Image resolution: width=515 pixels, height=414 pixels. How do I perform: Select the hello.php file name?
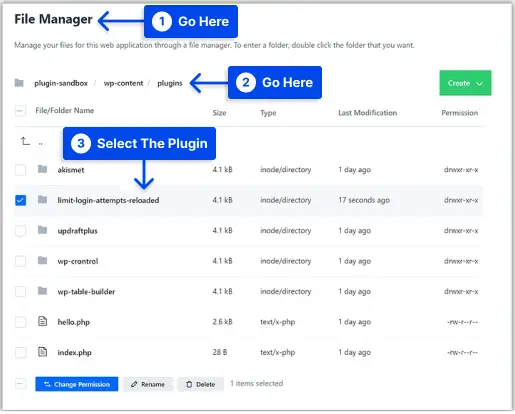[74, 322]
